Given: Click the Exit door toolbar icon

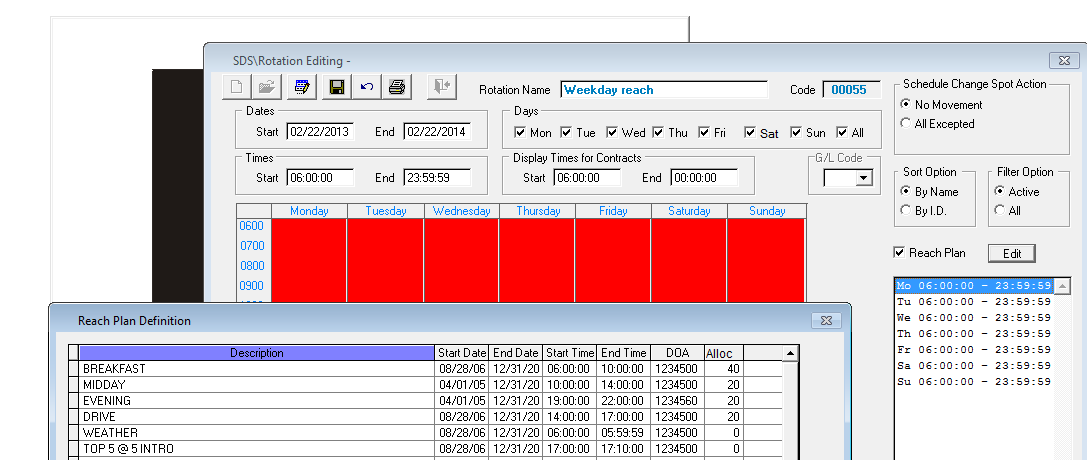Looking at the screenshot, I should [x=440, y=88].
